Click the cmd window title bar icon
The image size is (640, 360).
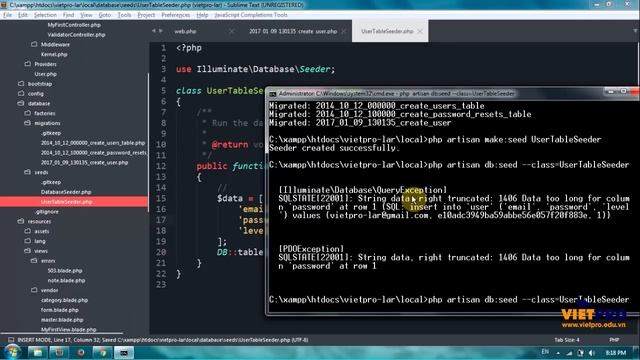pyautogui.click(x=272, y=94)
